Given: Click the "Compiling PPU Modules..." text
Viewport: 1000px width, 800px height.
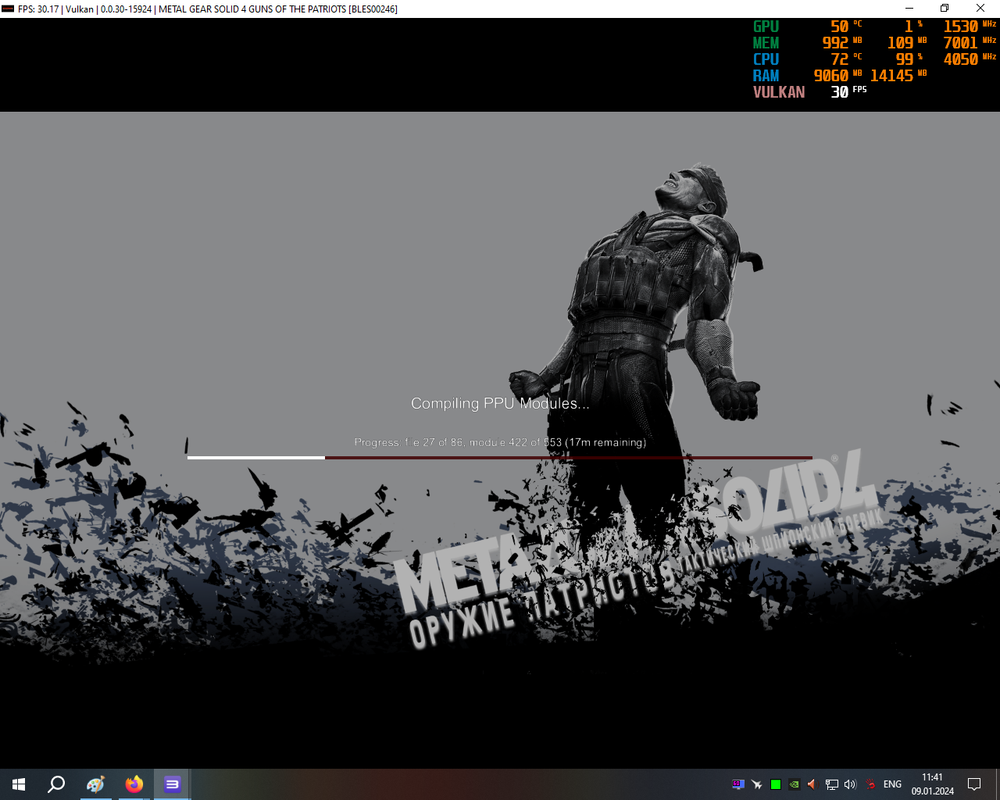Looking at the screenshot, I should pos(500,403).
